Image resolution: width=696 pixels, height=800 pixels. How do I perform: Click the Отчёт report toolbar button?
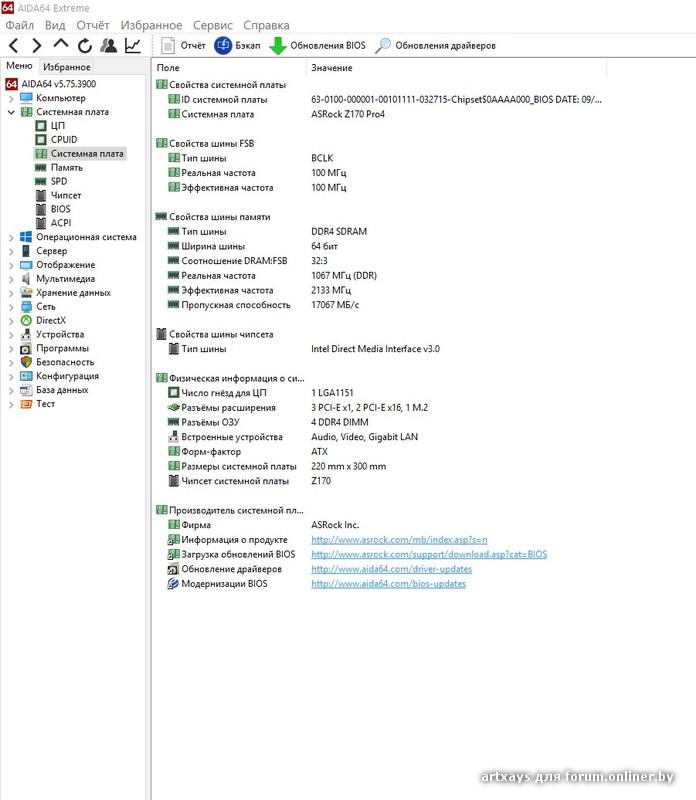[183, 45]
